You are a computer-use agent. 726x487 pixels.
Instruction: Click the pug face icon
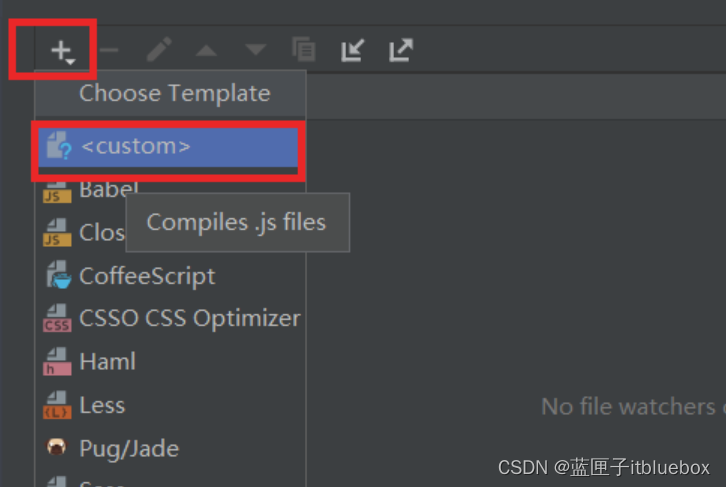pyautogui.click(x=57, y=448)
